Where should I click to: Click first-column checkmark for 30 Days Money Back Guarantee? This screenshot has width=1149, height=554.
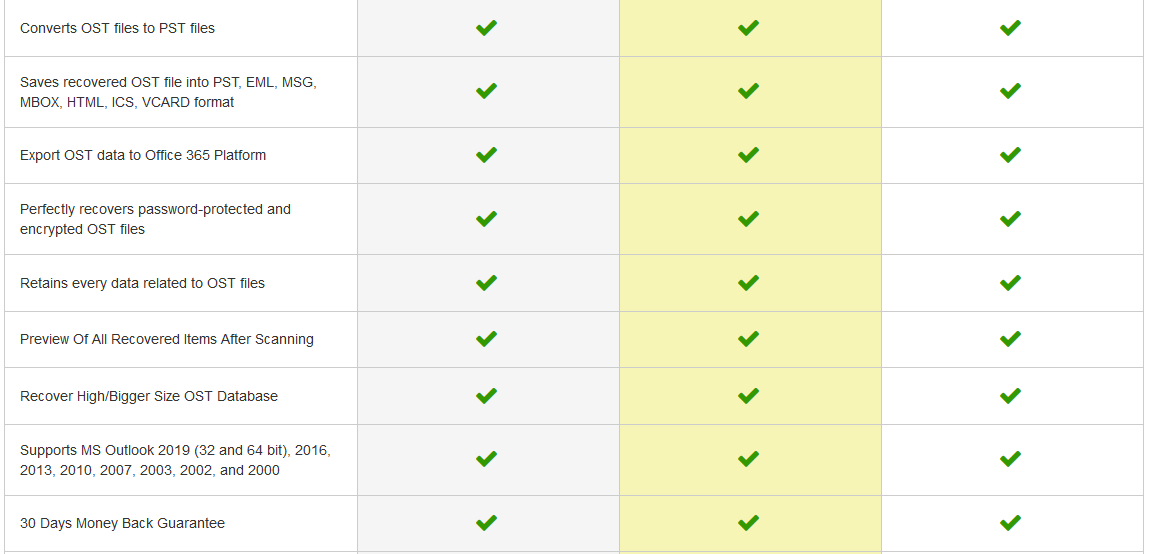pyautogui.click(x=487, y=523)
